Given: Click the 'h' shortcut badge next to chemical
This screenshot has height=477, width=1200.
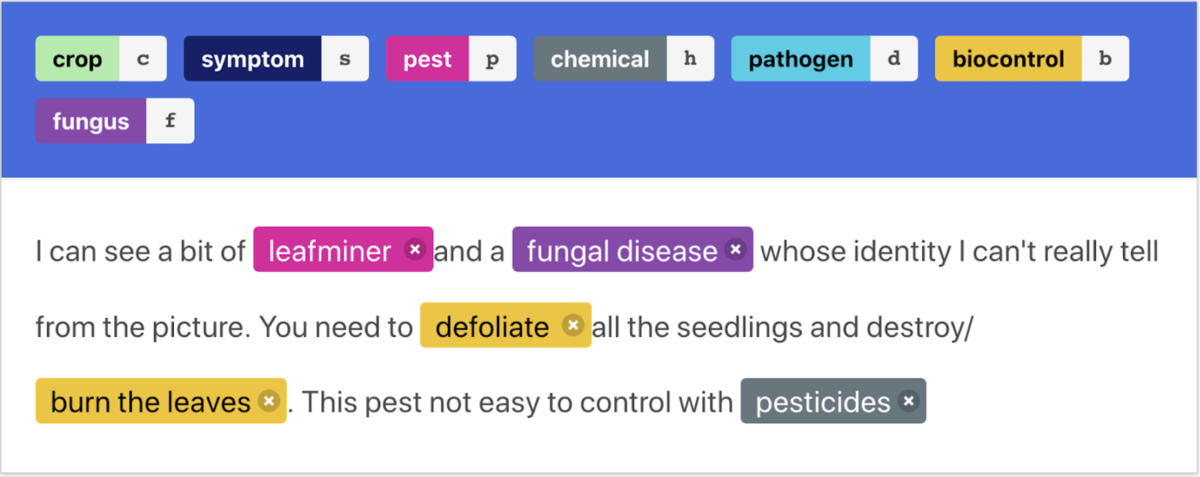Looking at the screenshot, I should pyautogui.click(x=690, y=59).
